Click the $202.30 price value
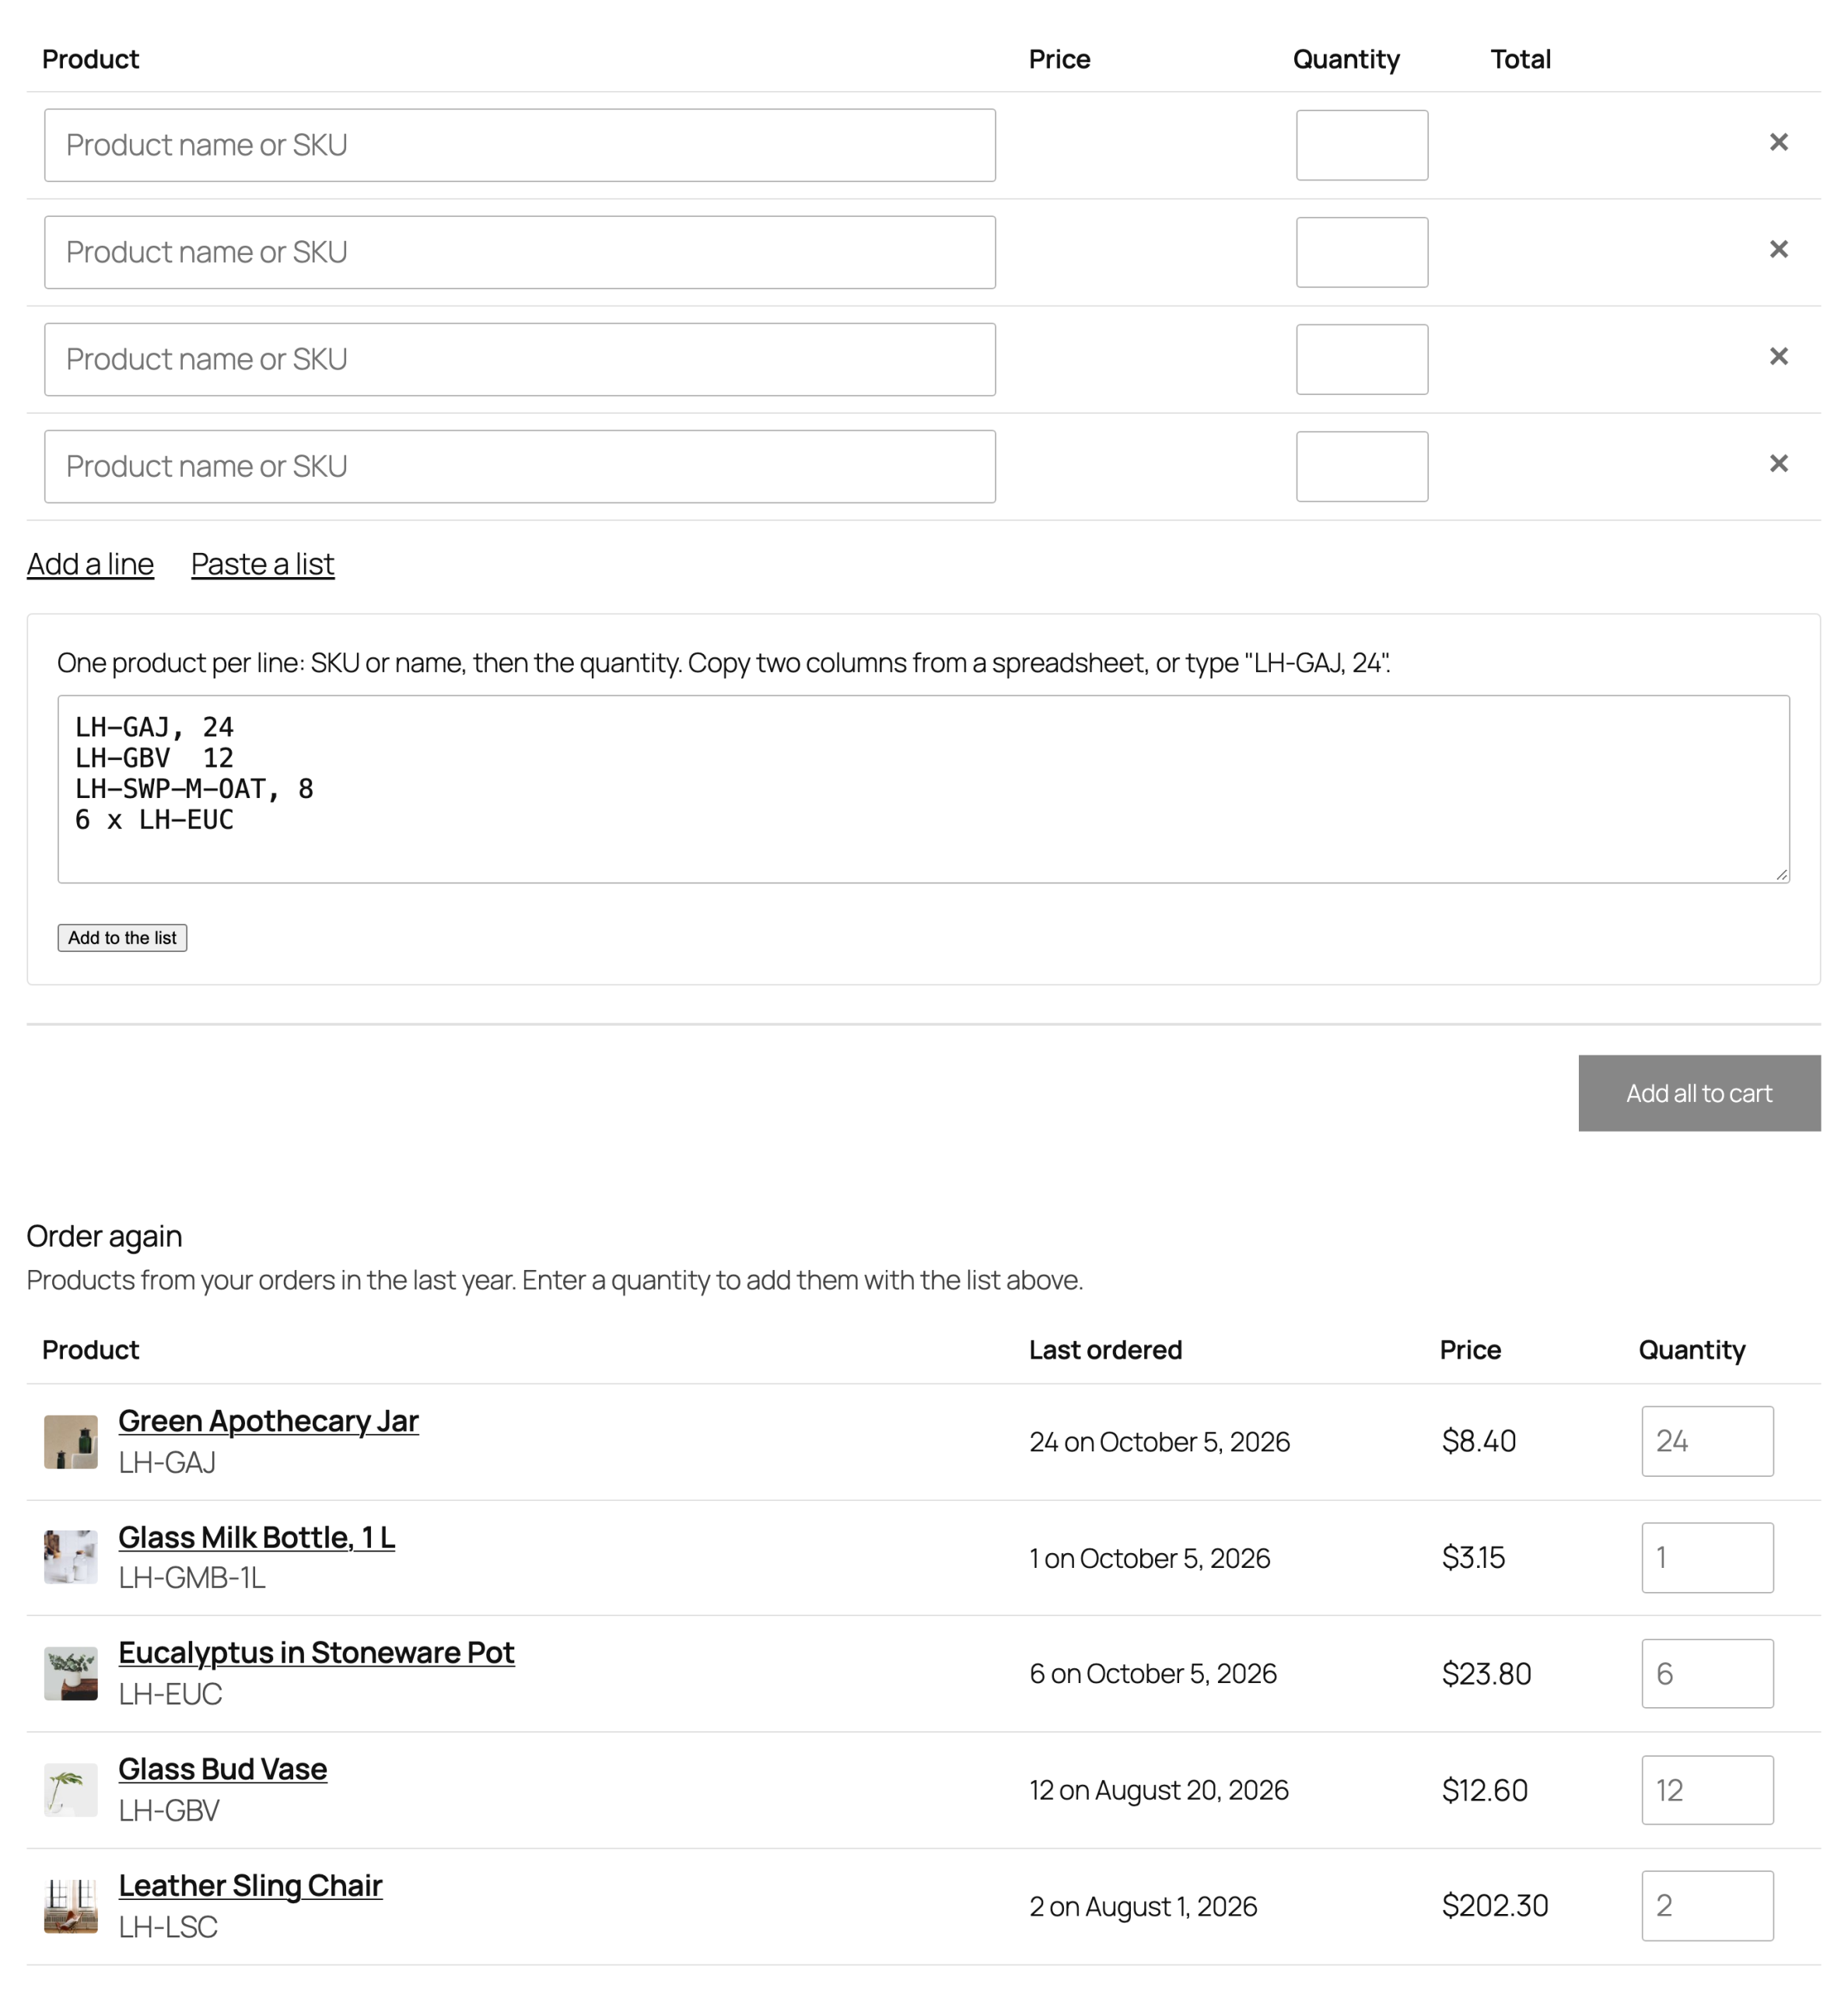This screenshot has height=1991, width=1848. 1494,1905
